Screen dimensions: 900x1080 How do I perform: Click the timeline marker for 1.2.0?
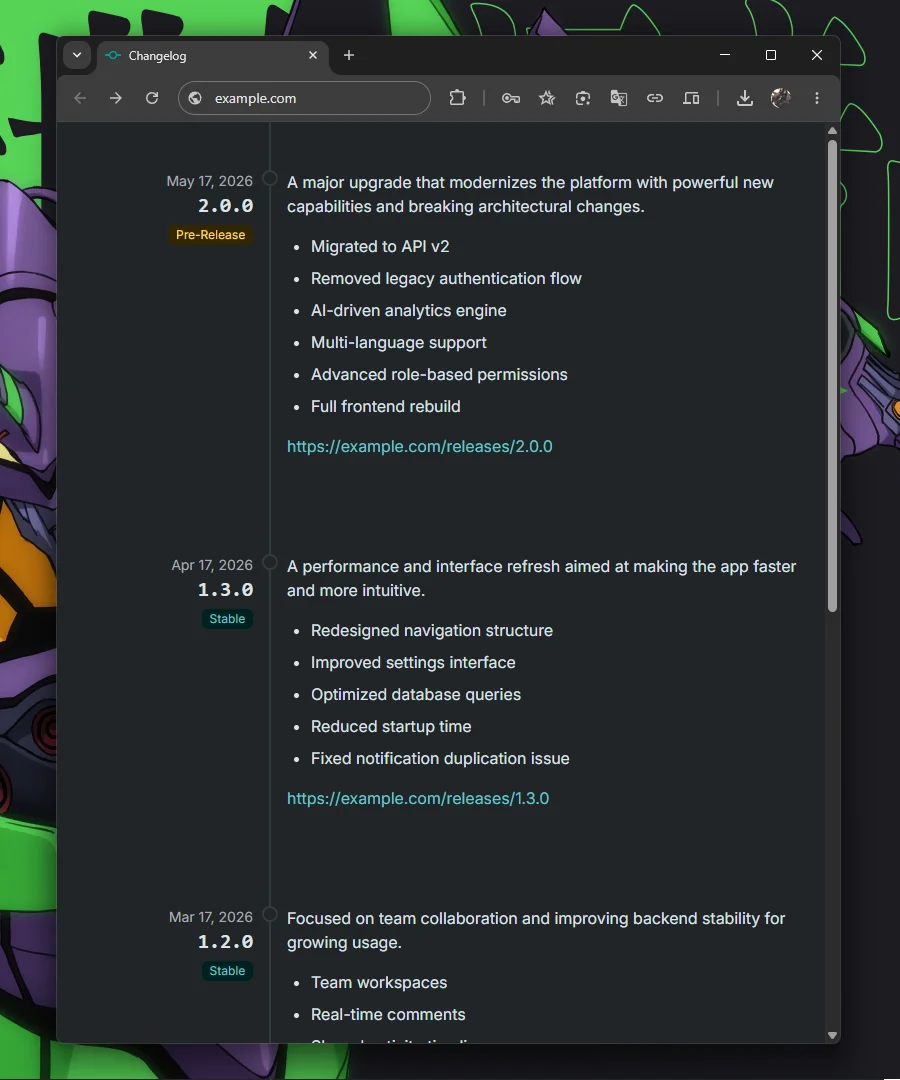pyautogui.click(x=270, y=914)
